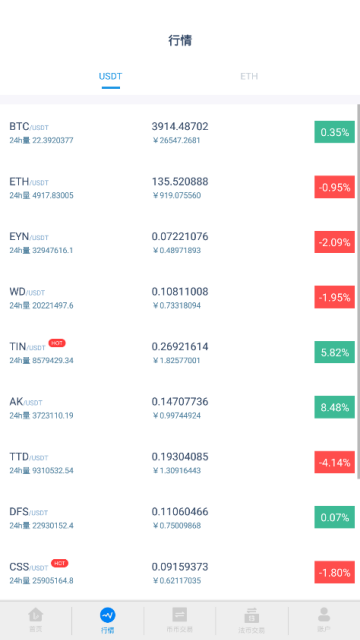The width and height of the screenshot is (360, 640).
Task: Select the USDT market tab
Action: (111, 76)
